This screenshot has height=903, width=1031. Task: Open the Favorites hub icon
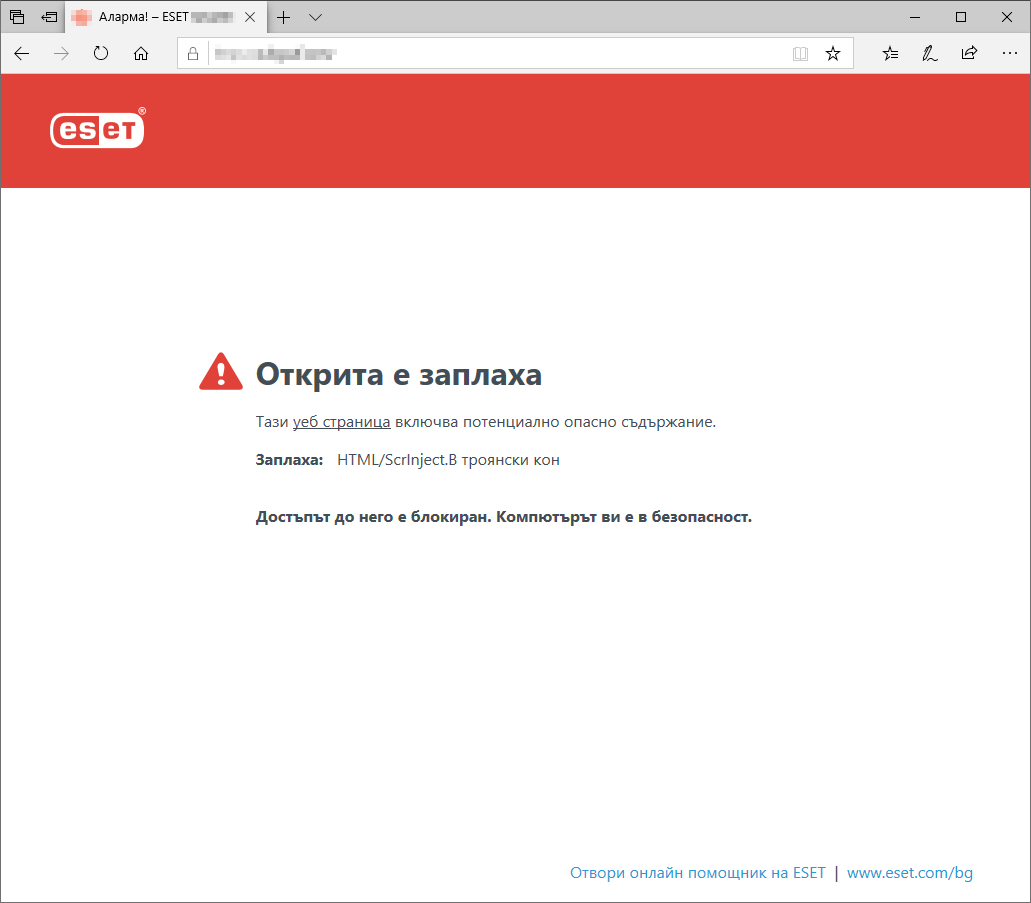tap(889, 53)
